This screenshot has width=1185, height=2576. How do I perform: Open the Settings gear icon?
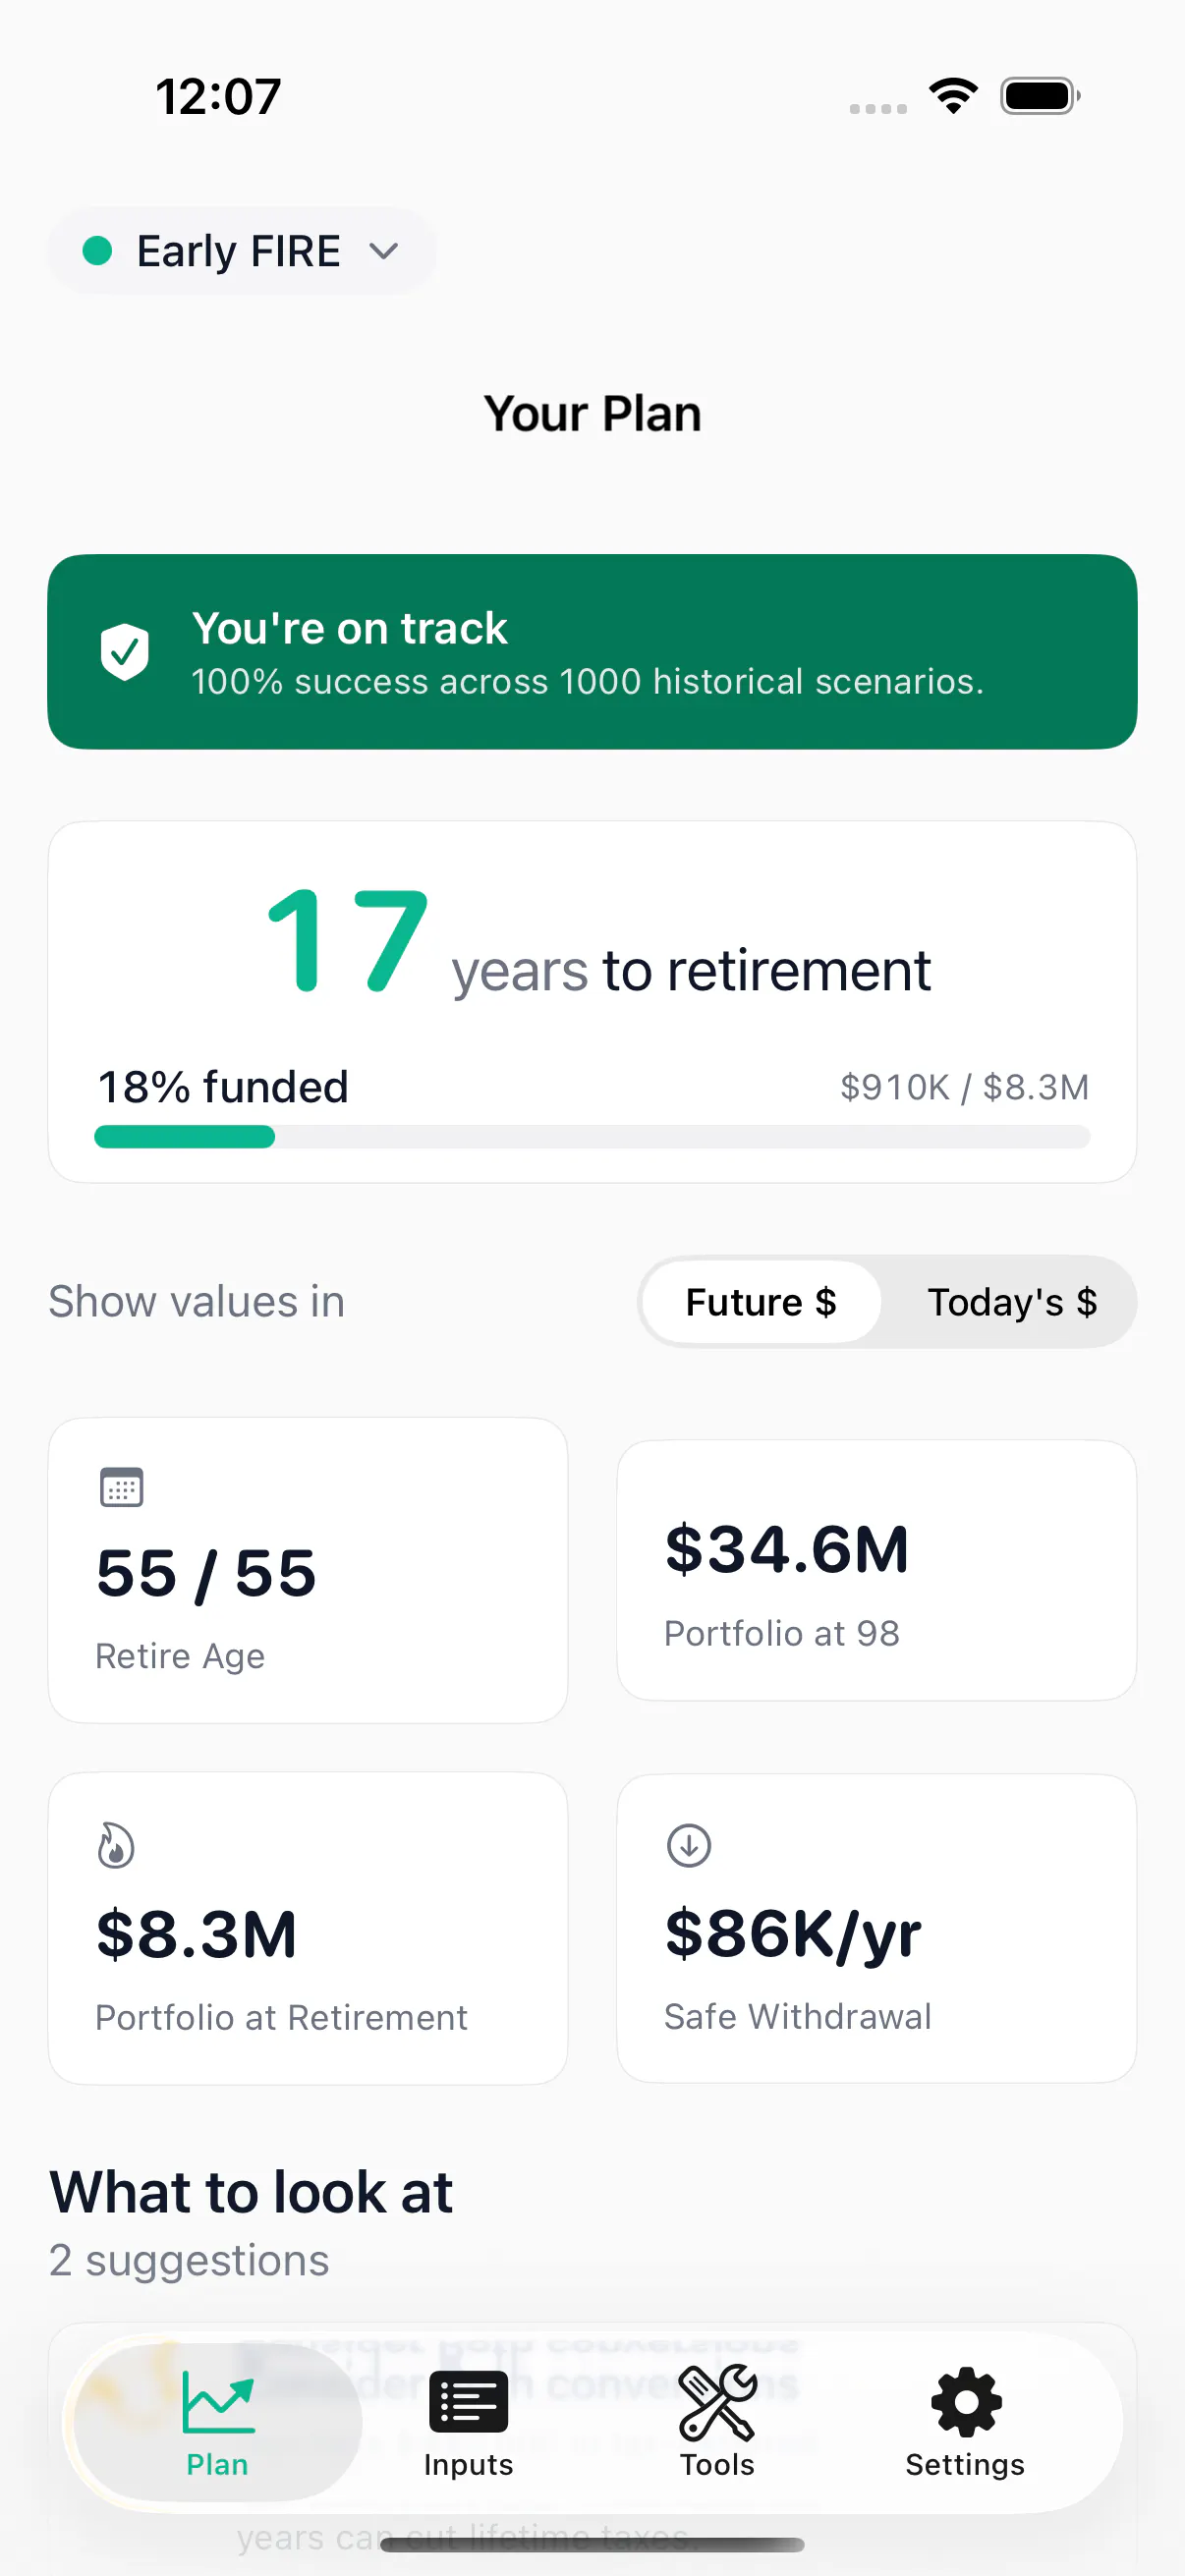[965, 2402]
